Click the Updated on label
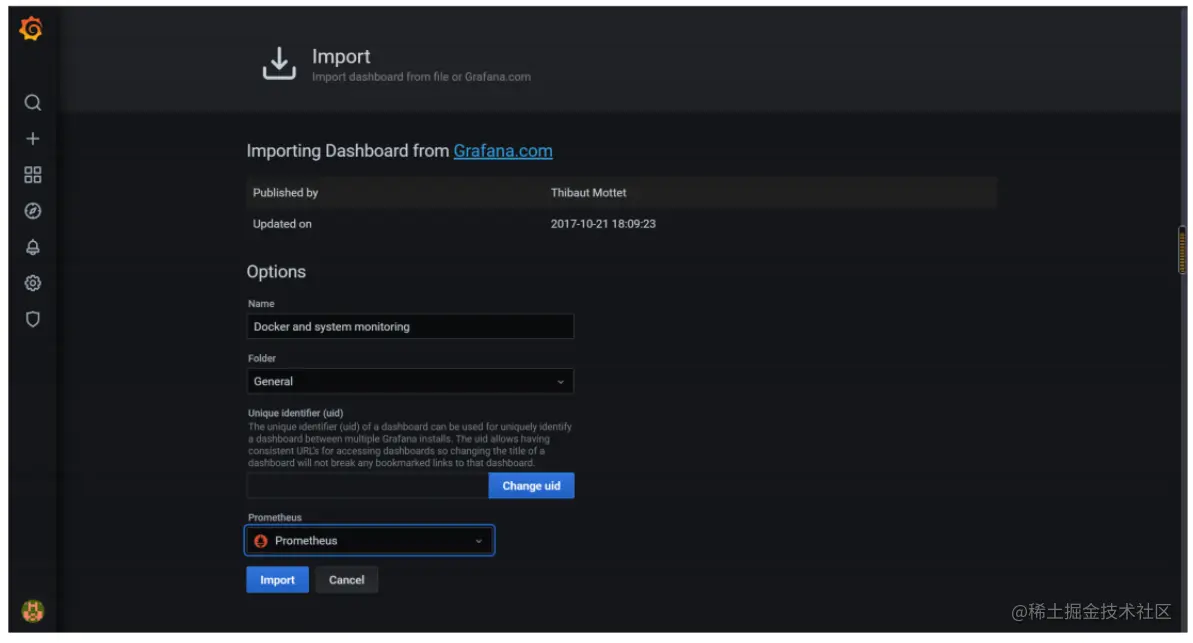 point(282,224)
